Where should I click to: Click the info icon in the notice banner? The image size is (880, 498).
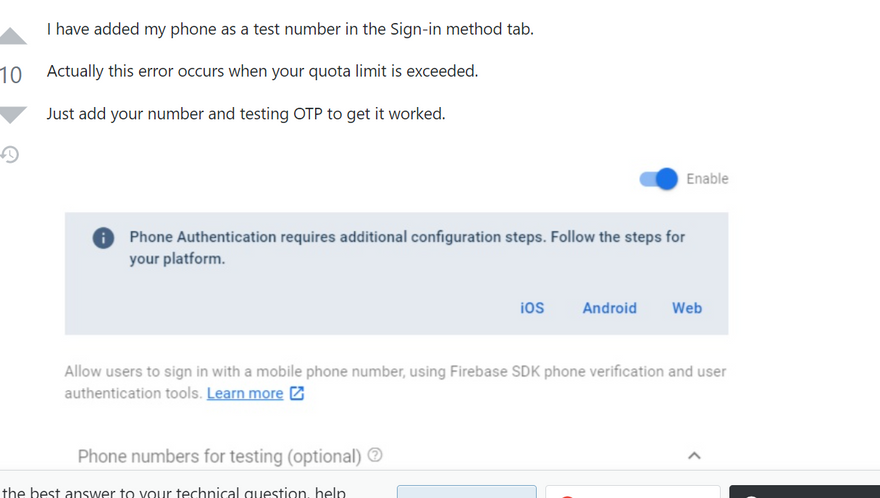click(103, 238)
